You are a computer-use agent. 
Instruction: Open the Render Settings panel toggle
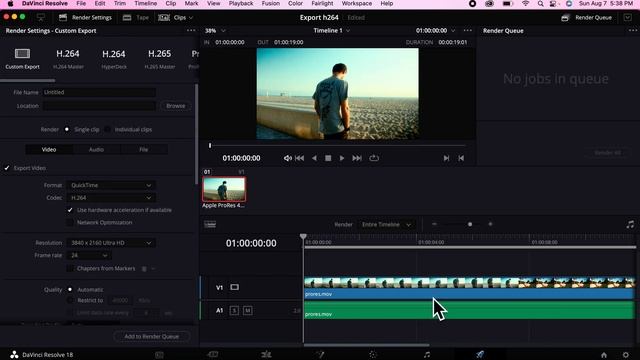(x=85, y=18)
